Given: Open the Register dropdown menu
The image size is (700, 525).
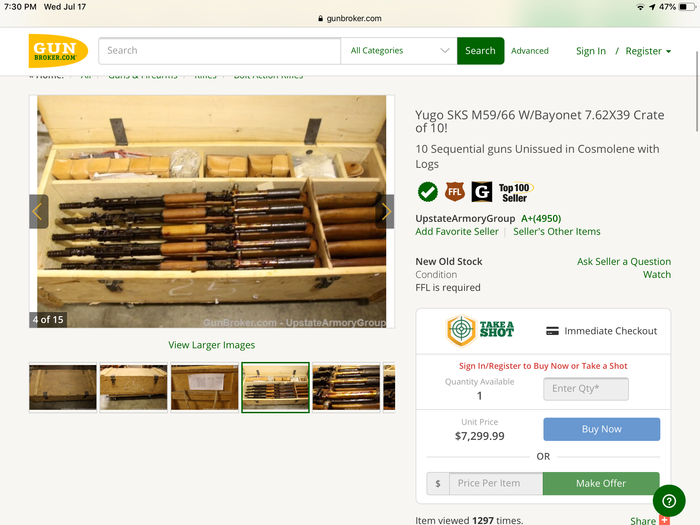Looking at the screenshot, I should point(648,51).
